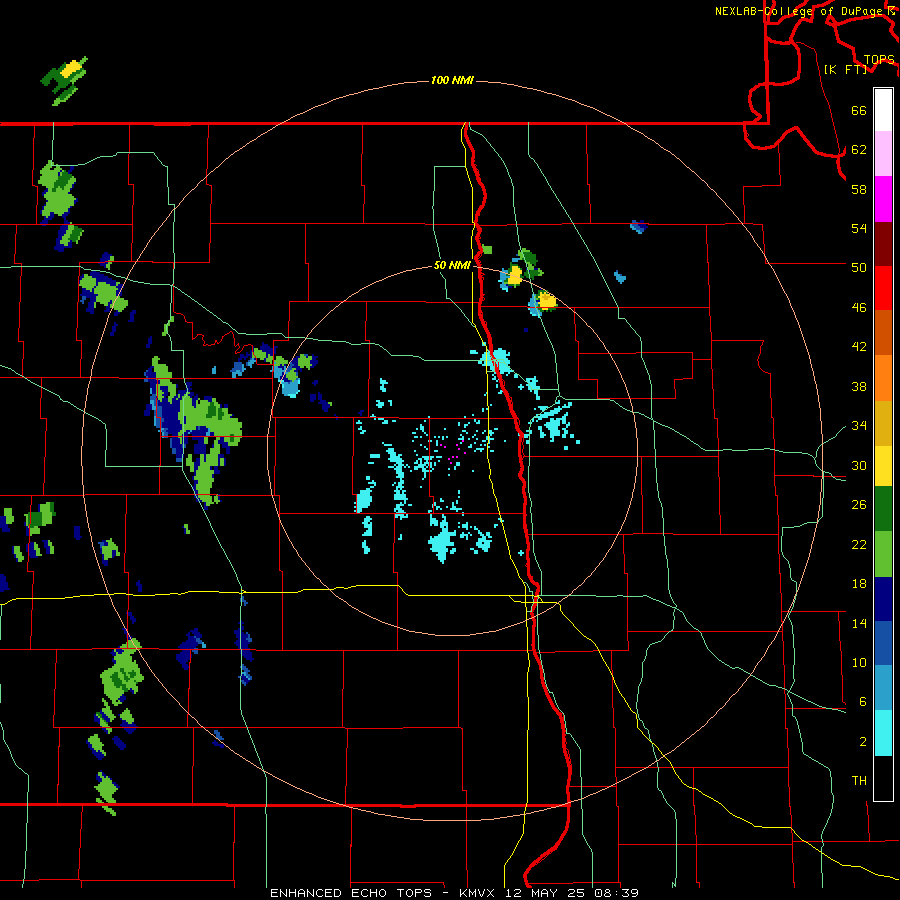The width and height of the screenshot is (900, 900).
Task: Pick the light blue legend swatch
Action: coord(883,689)
